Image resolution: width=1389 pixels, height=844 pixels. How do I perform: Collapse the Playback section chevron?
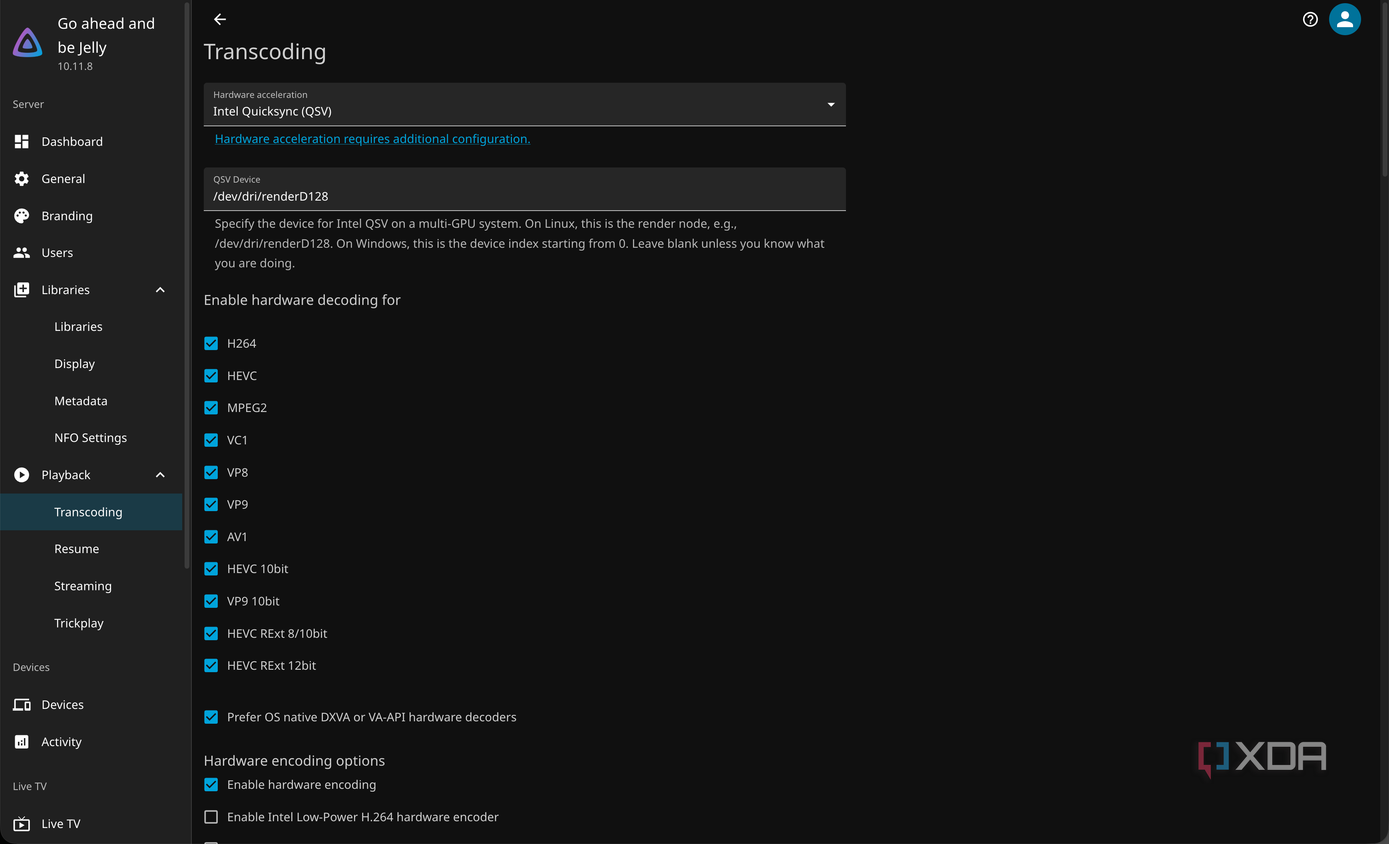pos(160,475)
